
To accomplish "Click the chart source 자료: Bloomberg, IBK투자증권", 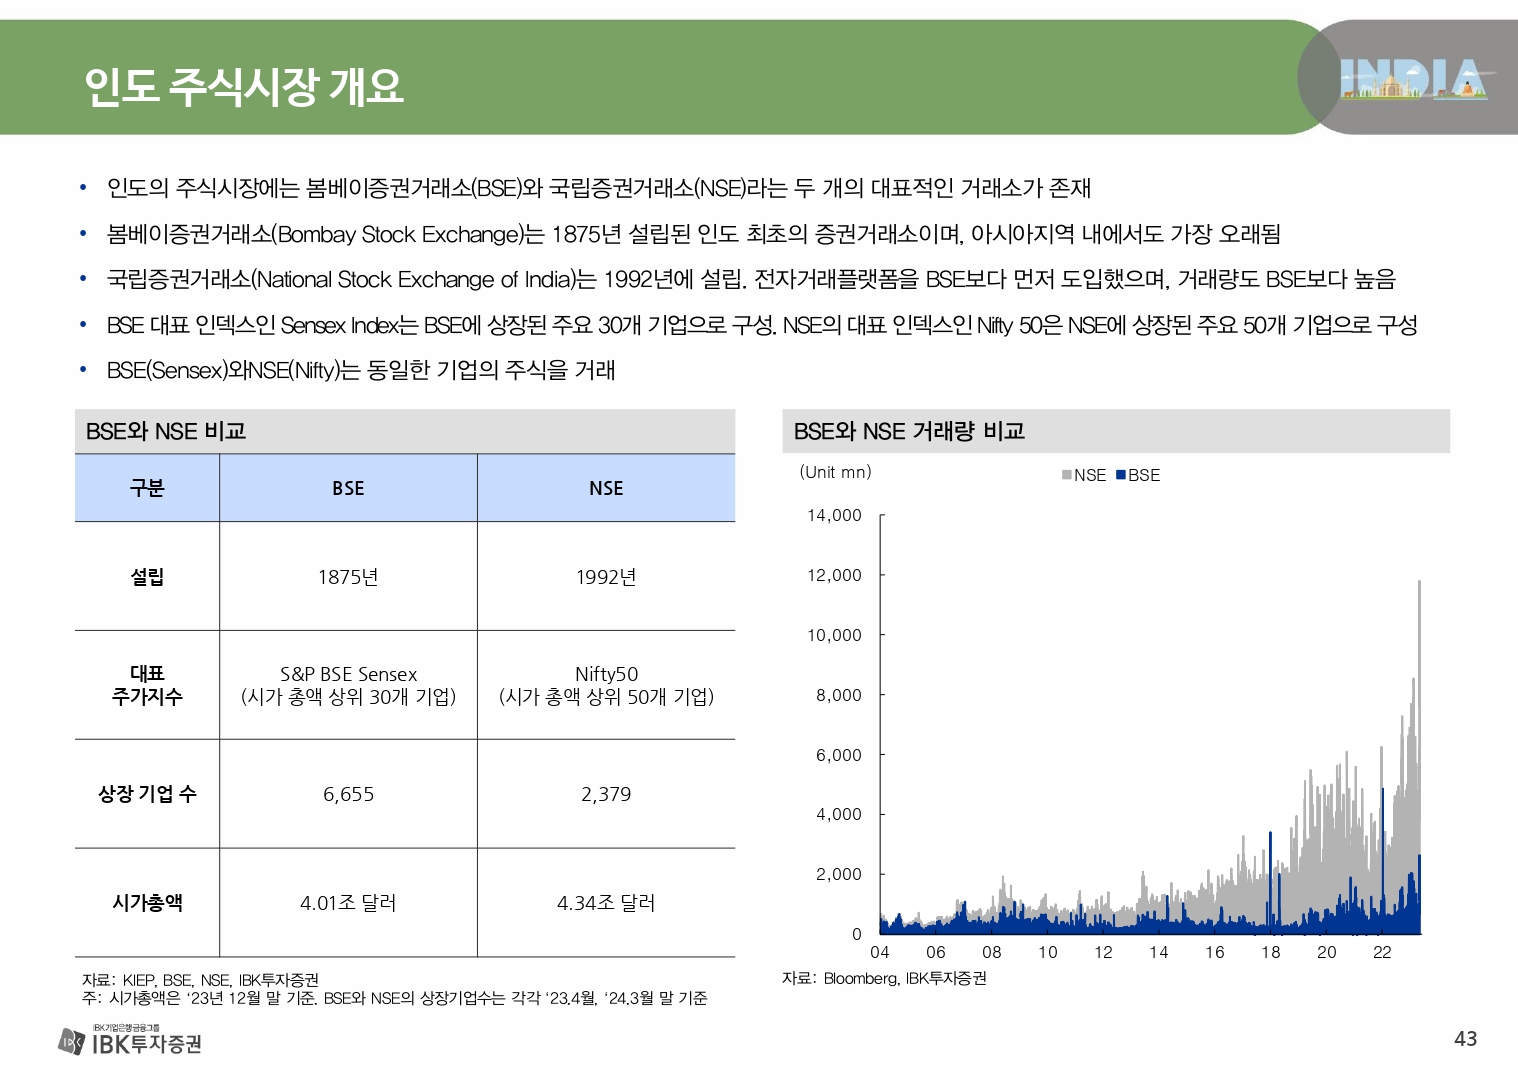I will click(x=884, y=978).
